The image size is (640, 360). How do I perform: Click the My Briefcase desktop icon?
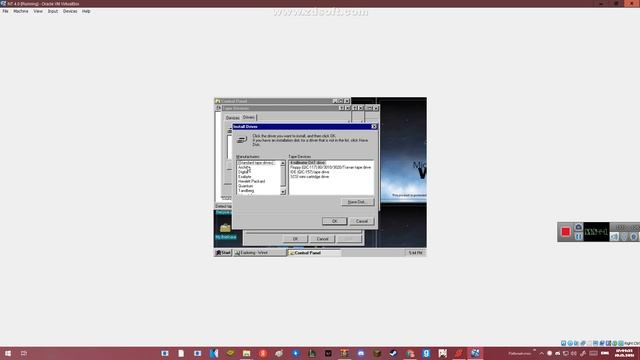tap(225, 231)
